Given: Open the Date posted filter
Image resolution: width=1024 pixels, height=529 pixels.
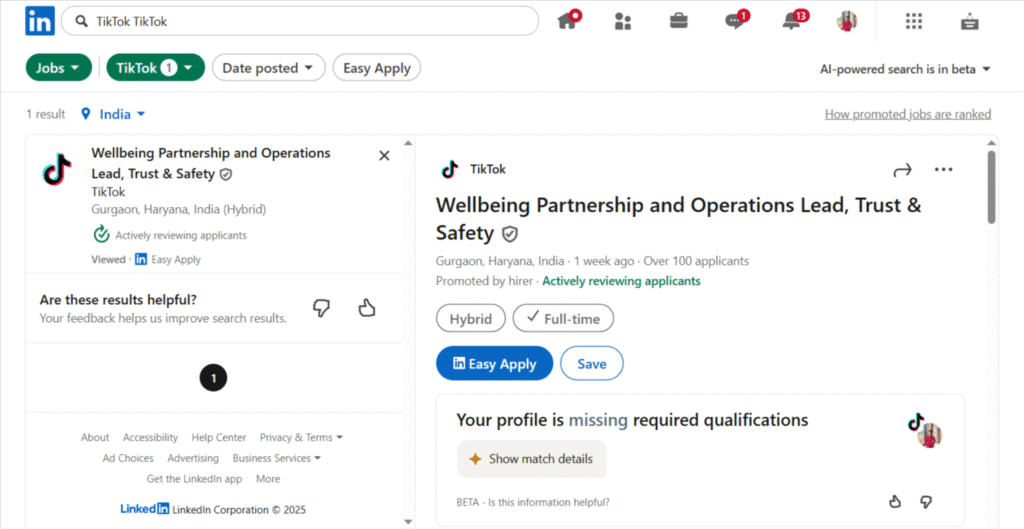Looking at the screenshot, I should pyautogui.click(x=268, y=68).
